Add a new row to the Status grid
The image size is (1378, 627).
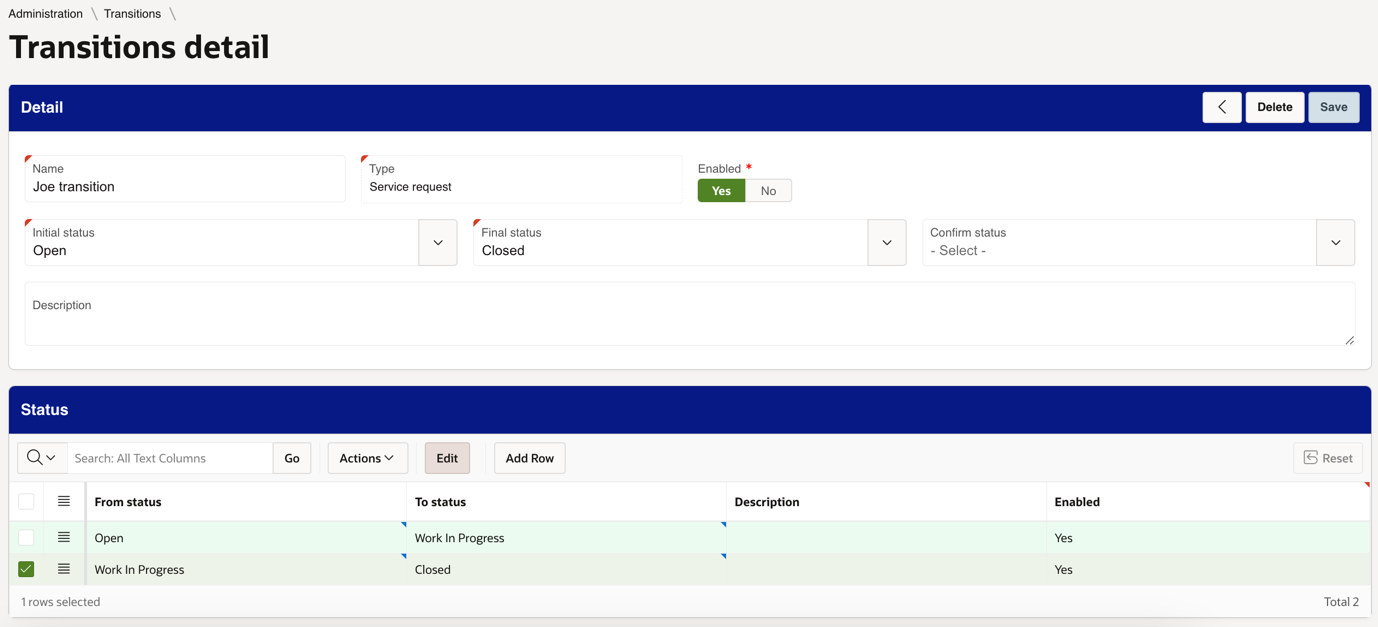click(x=529, y=457)
